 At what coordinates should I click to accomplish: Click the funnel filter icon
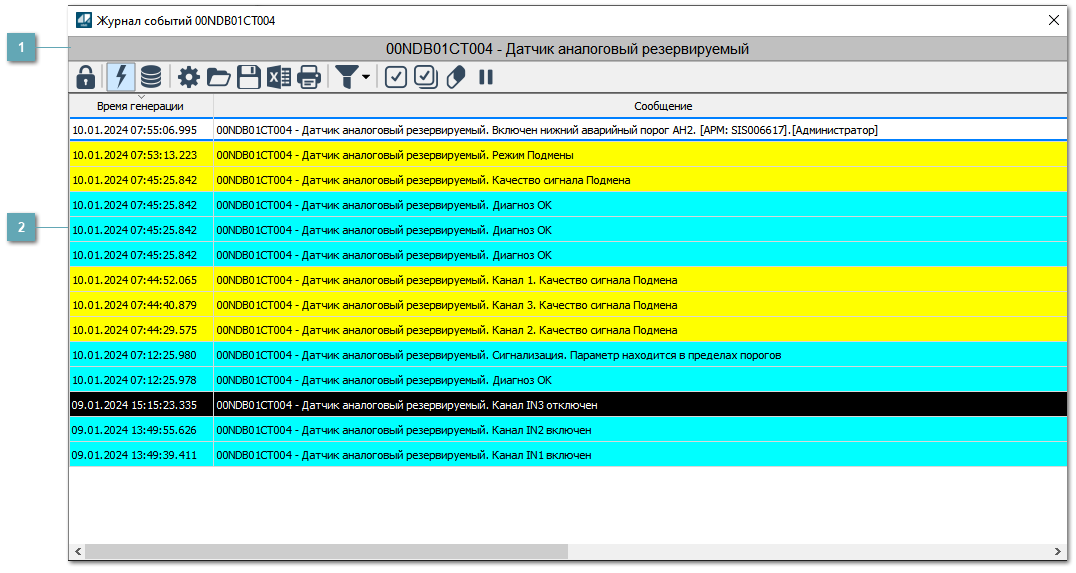click(x=346, y=77)
